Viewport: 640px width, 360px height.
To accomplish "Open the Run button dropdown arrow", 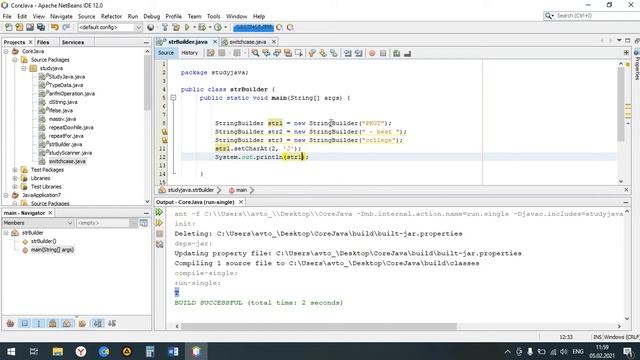I will (194, 27).
